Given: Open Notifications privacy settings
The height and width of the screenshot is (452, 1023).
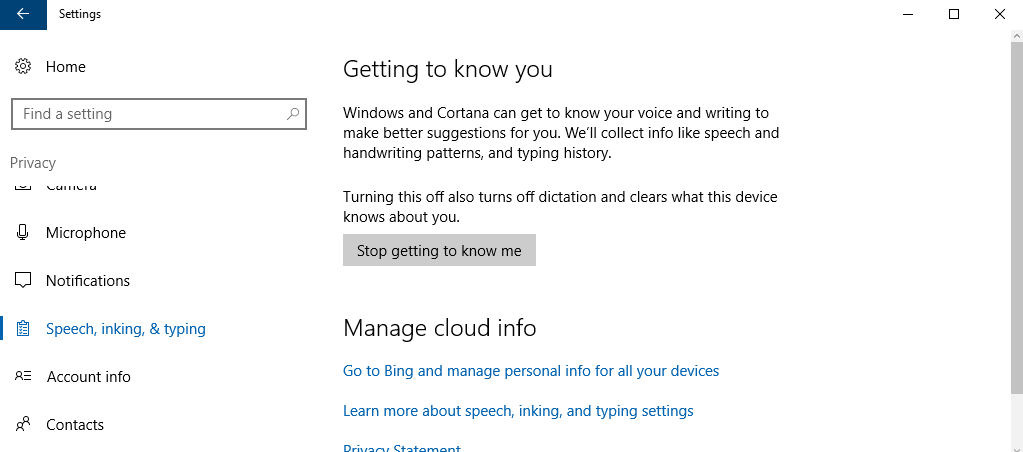Looking at the screenshot, I should 88,281.
